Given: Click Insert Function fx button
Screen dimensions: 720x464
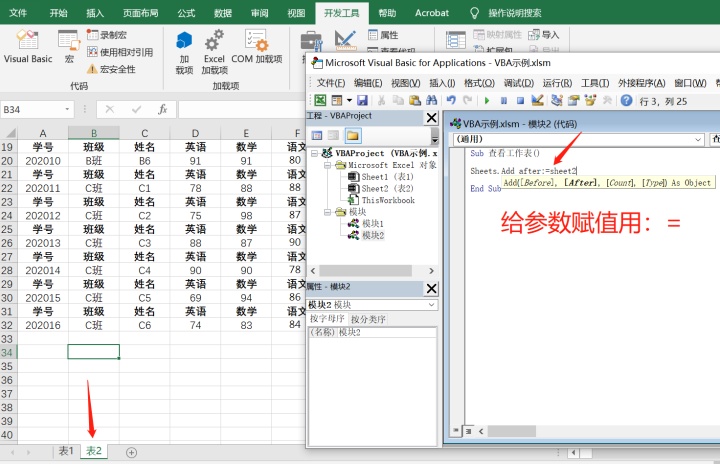Looking at the screenshot, I should point(163,109).
